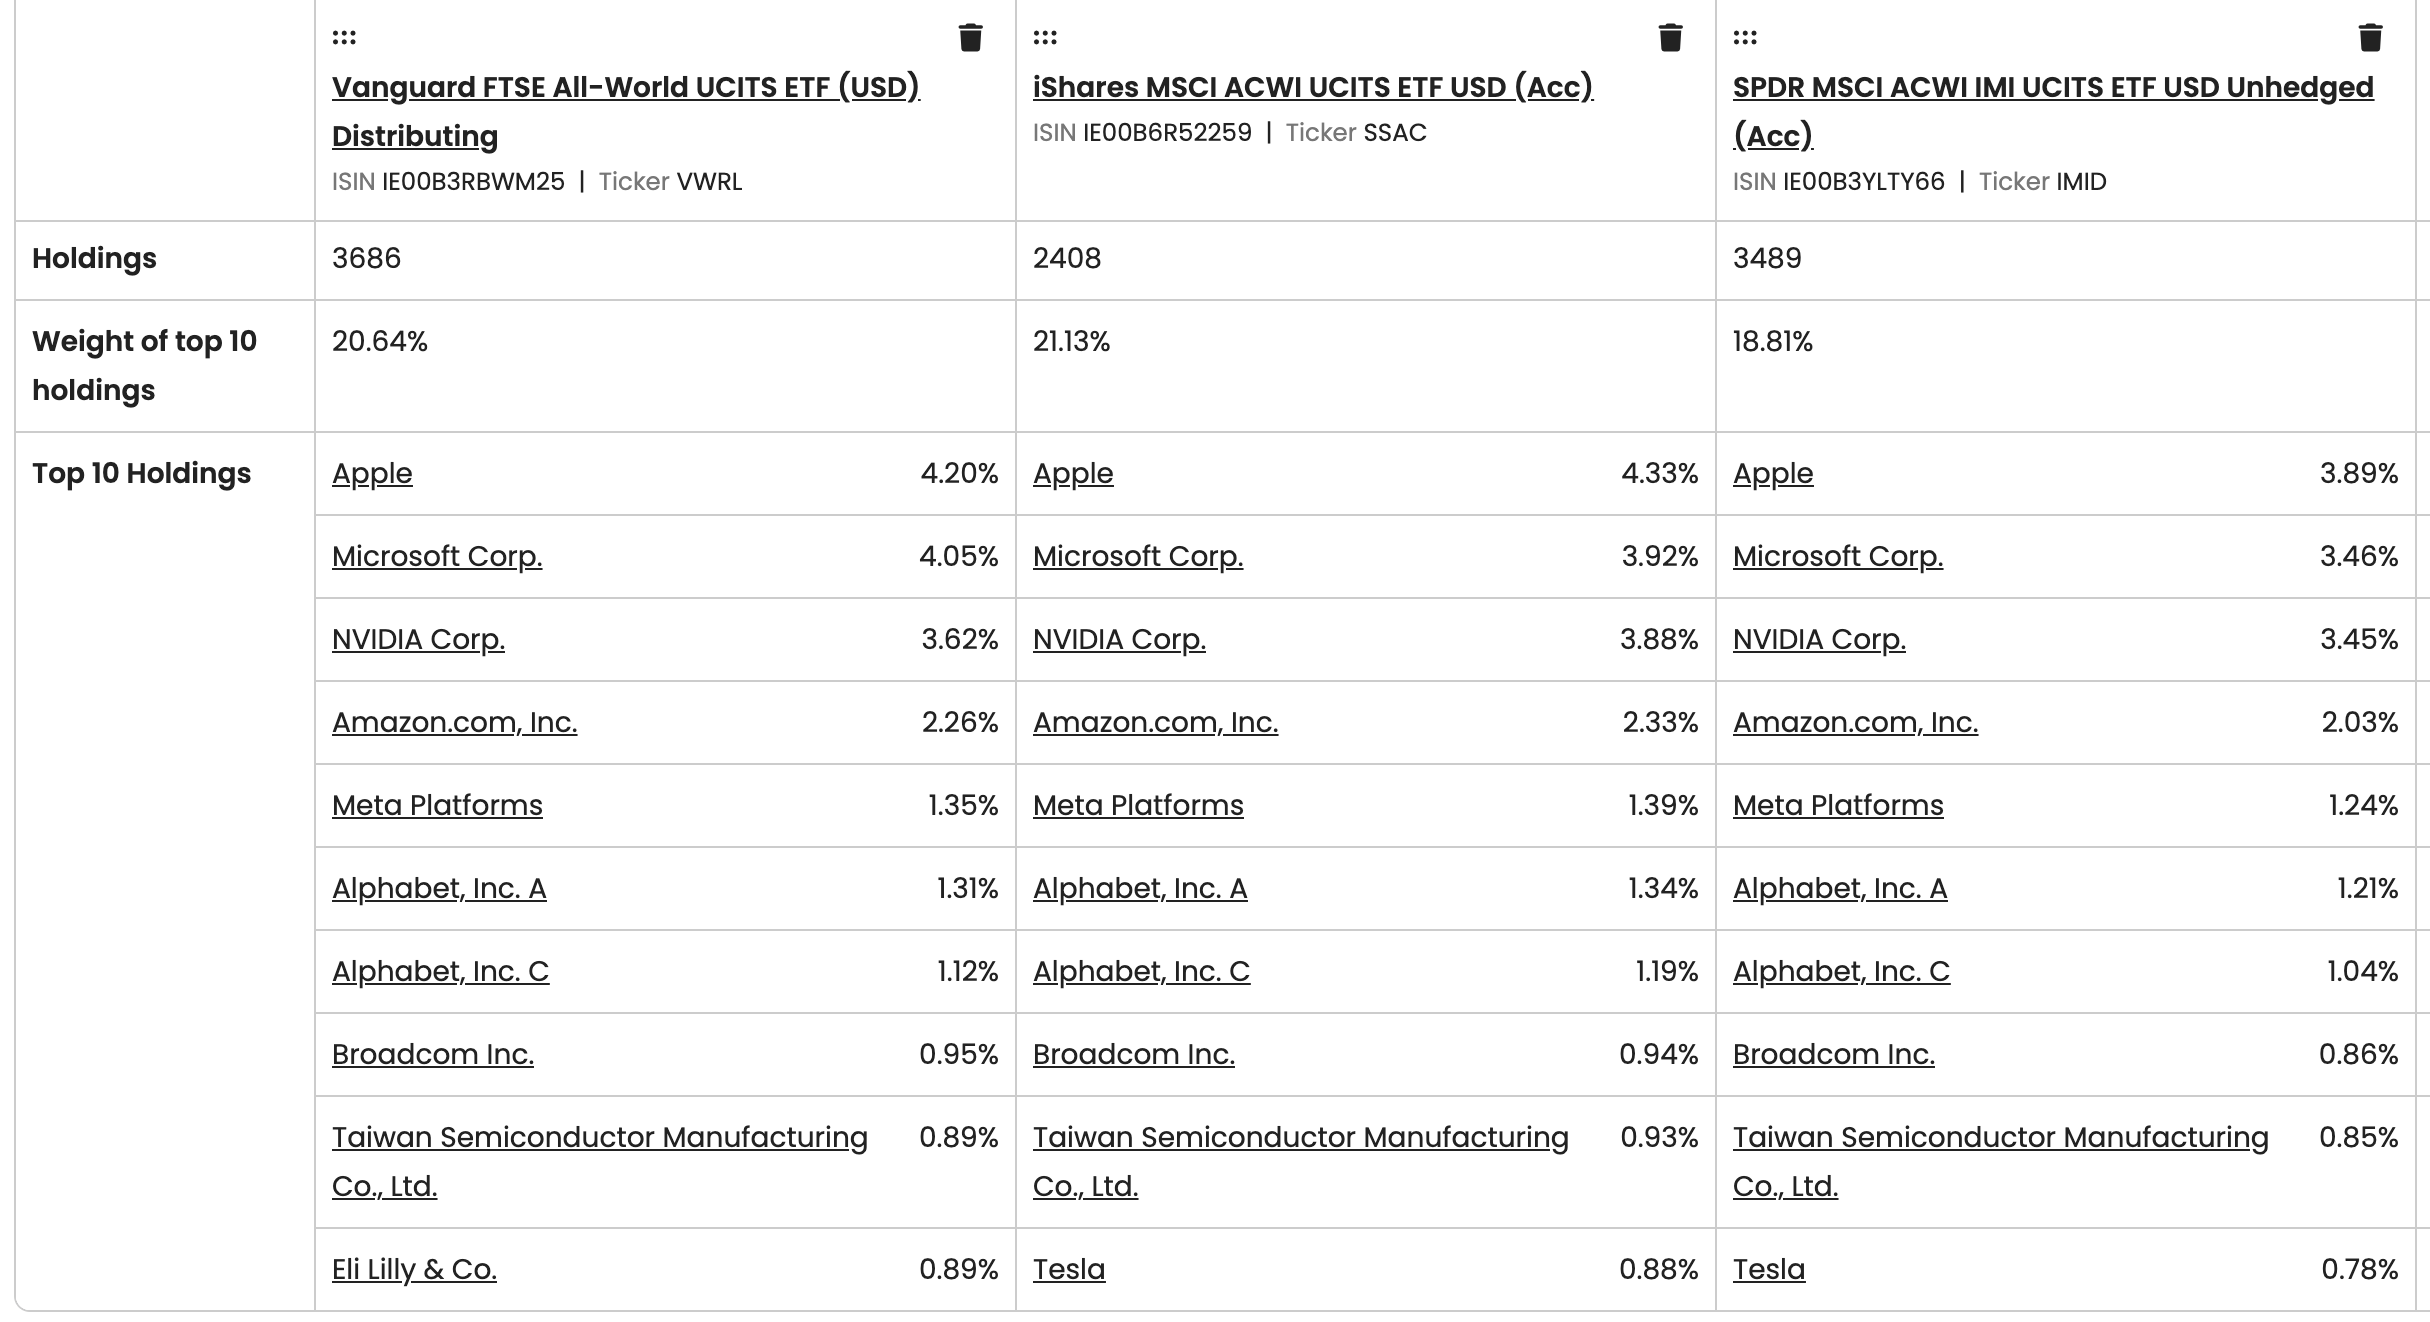Screen dimensions: 2430x1322
Task: Open Broadcom Inc. in iShares column
Action: (1134, 1054)
